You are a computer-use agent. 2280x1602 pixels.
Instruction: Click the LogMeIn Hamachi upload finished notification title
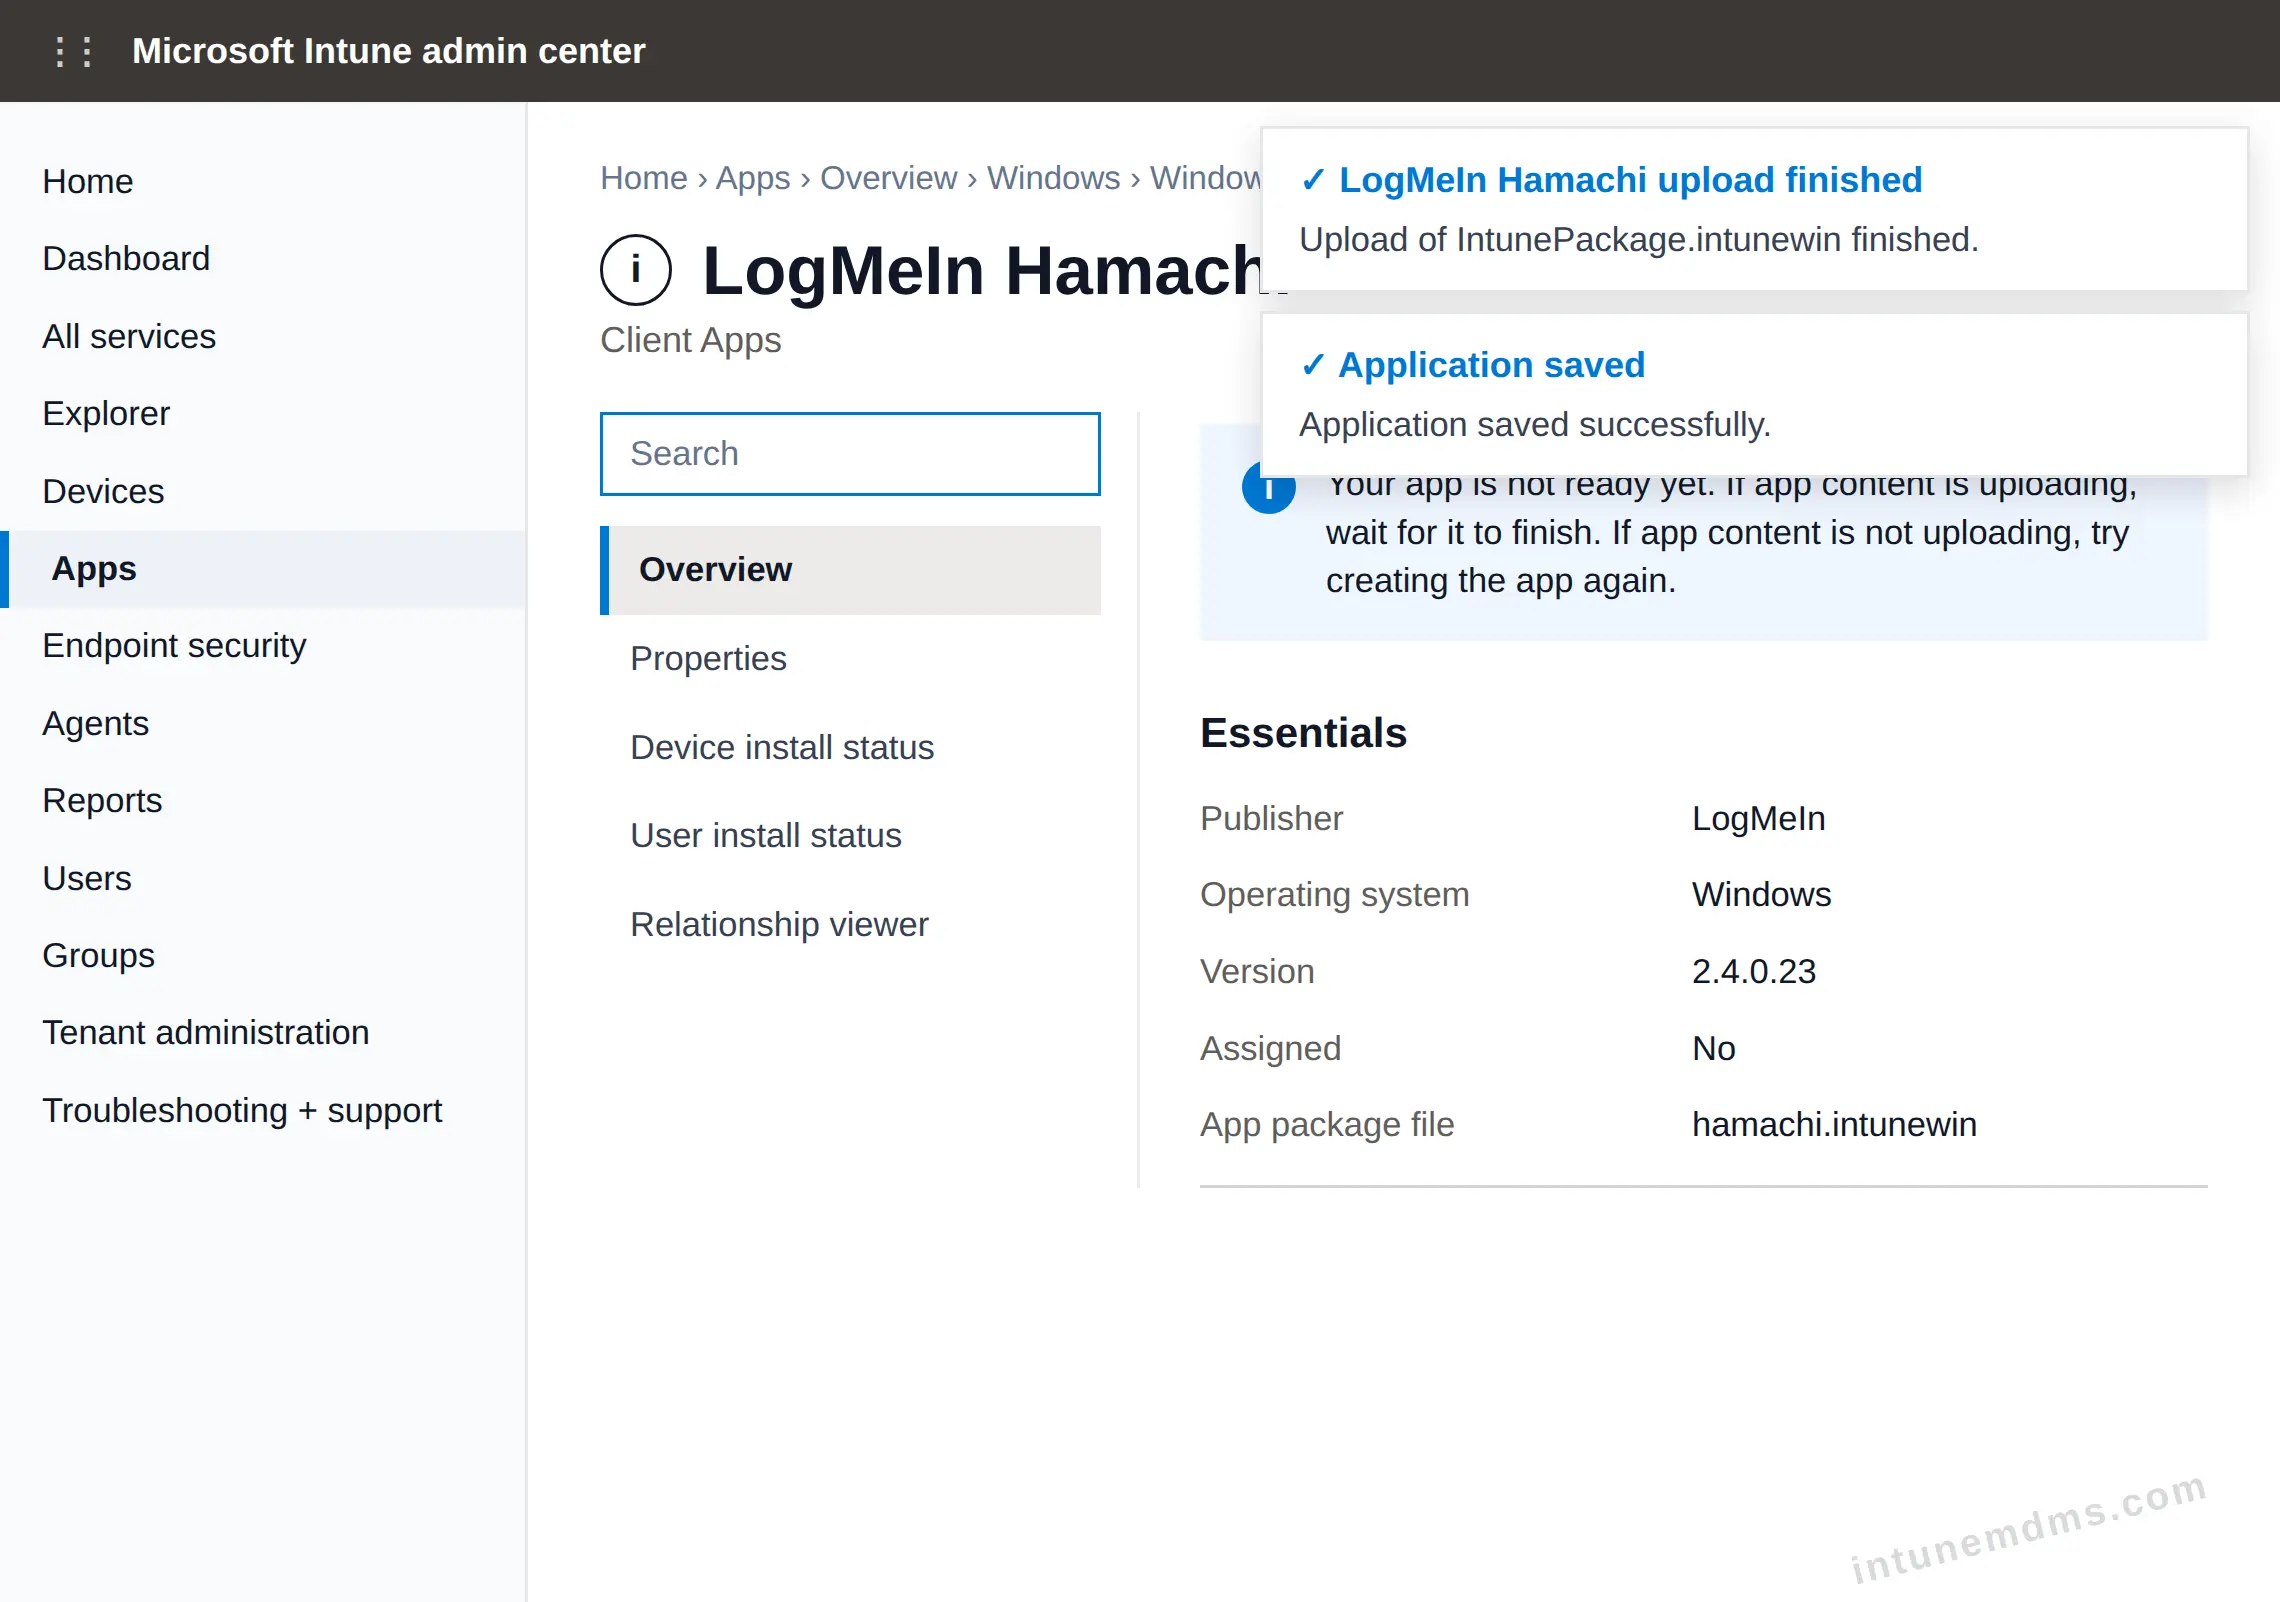point(1630,180)
